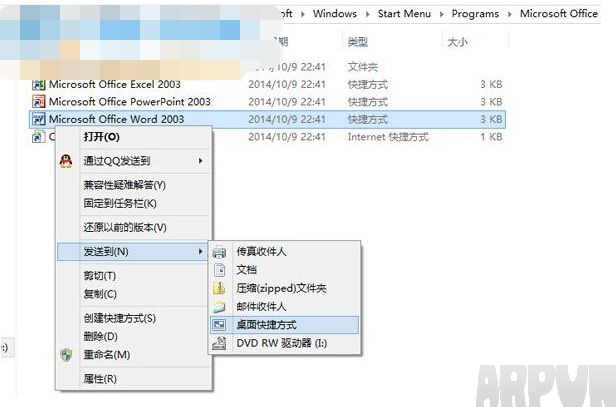Click the PowerPoint 2003 shortcut icon

(38, 102)
